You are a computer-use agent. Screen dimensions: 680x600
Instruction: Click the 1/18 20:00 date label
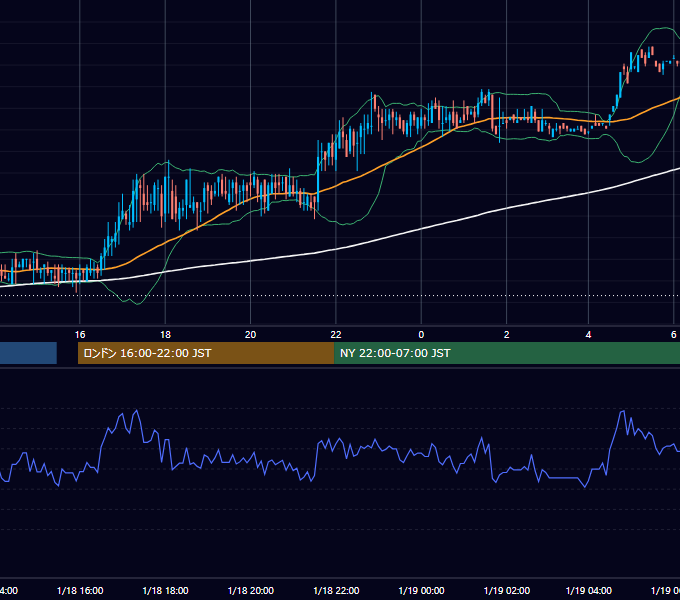click(x=251, y=591)
